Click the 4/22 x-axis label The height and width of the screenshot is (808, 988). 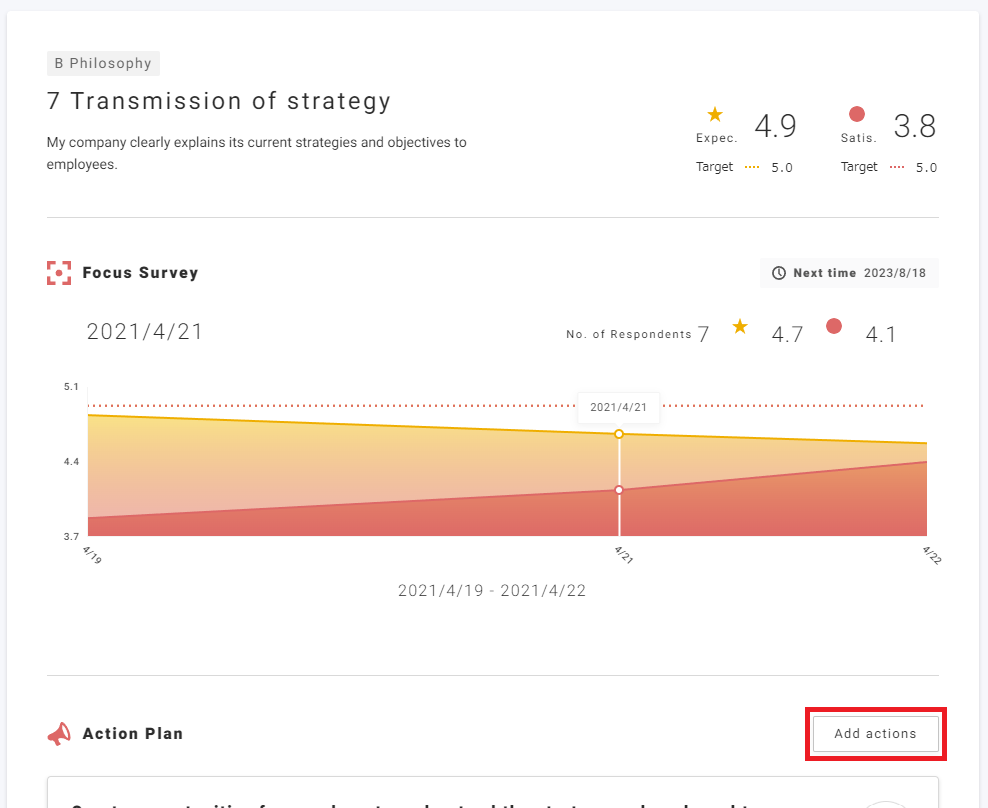click(931, 555)
